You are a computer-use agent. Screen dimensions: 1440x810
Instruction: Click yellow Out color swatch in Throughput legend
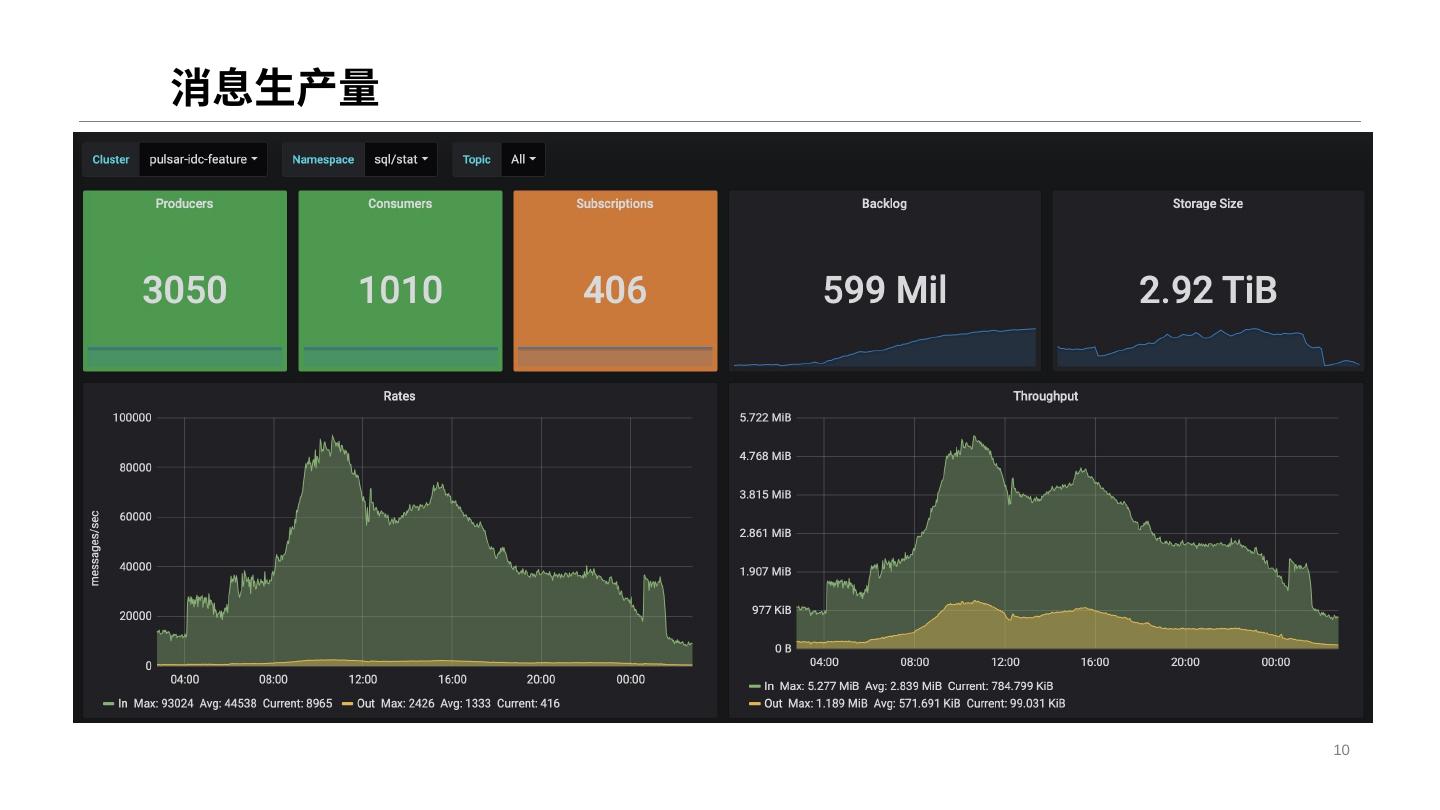coord(755,704)
